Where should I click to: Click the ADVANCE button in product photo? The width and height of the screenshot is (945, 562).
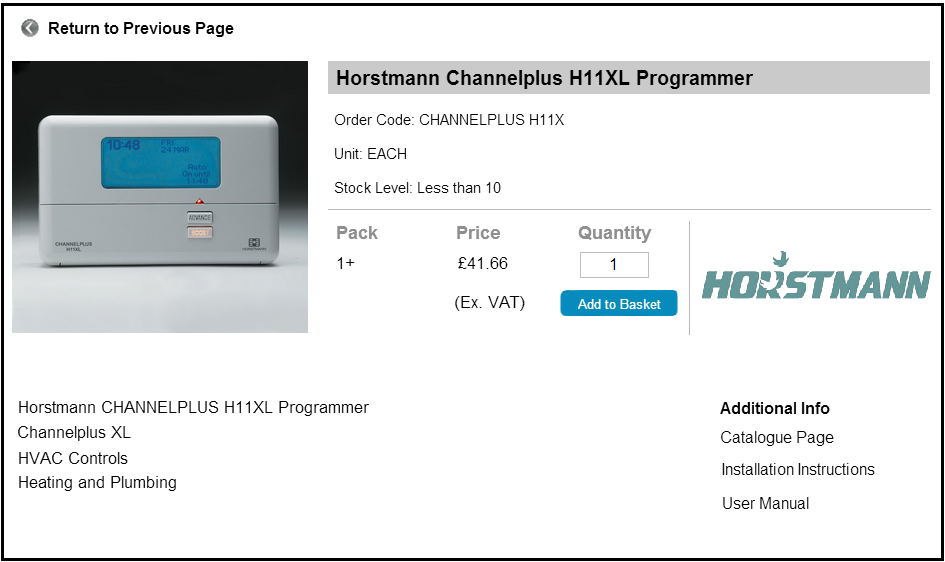200,217
